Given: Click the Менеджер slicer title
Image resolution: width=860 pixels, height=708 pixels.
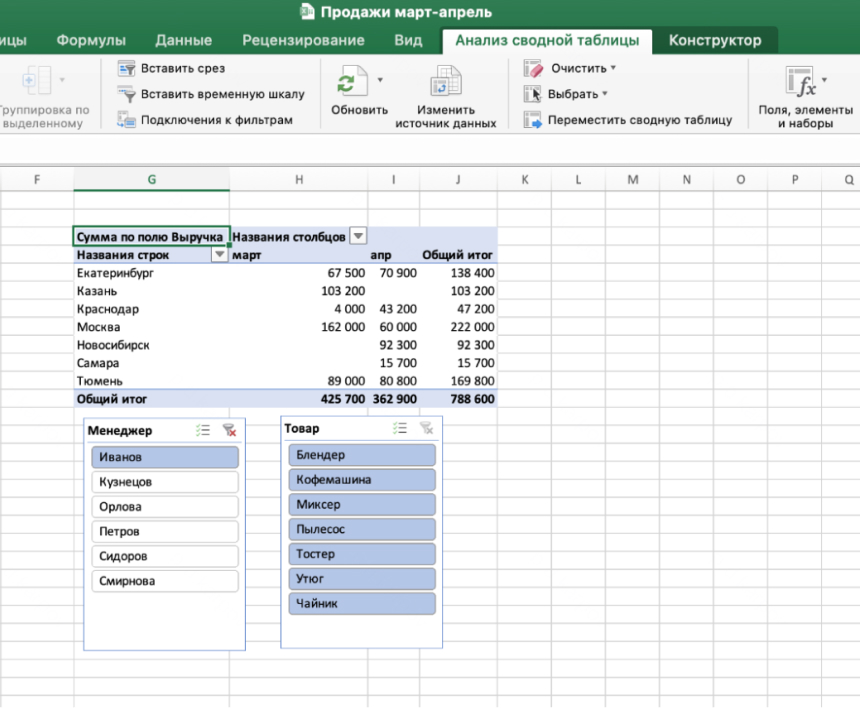Looking at the screenshot, I should point(120,431).
